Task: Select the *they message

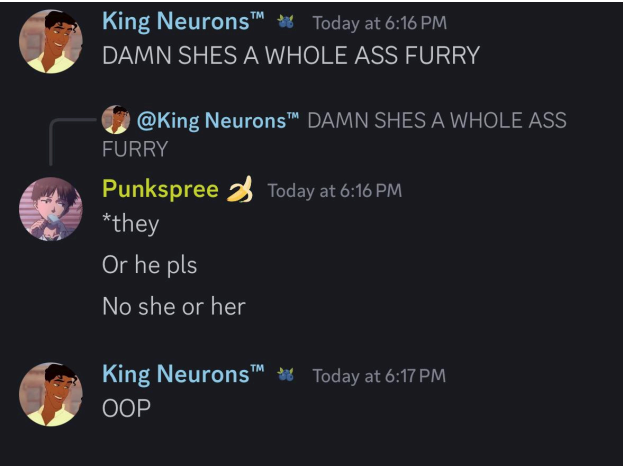Action: [131, 224]
